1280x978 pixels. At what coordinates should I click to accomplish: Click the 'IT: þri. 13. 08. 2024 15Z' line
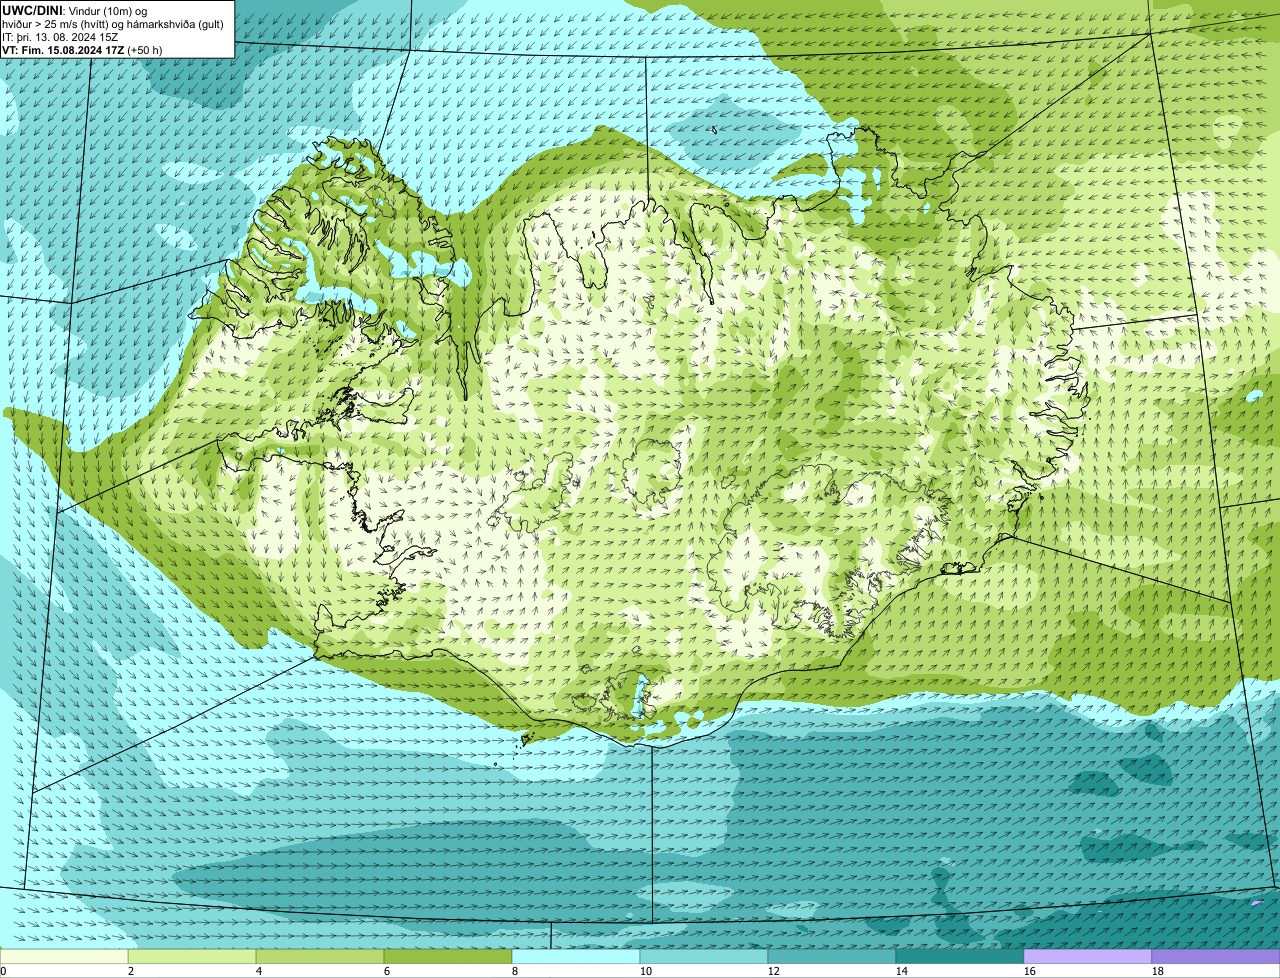pyautogui.click(x=60, y=36)
